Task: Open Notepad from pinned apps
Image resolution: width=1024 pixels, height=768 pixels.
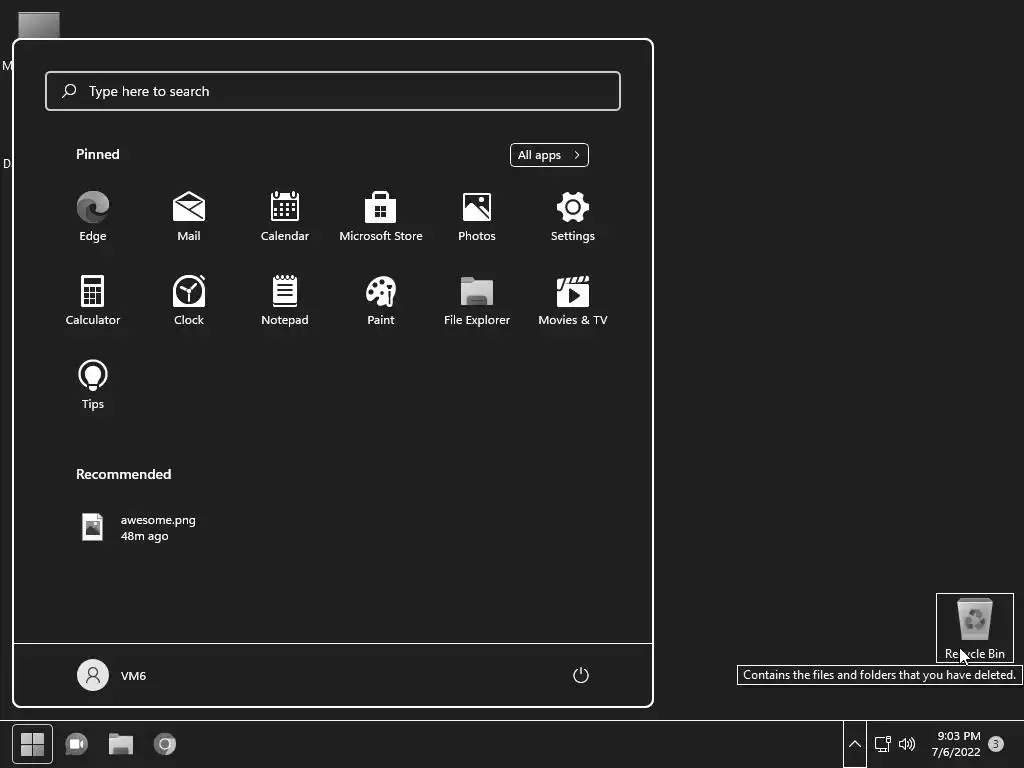Action: [285, 300]
